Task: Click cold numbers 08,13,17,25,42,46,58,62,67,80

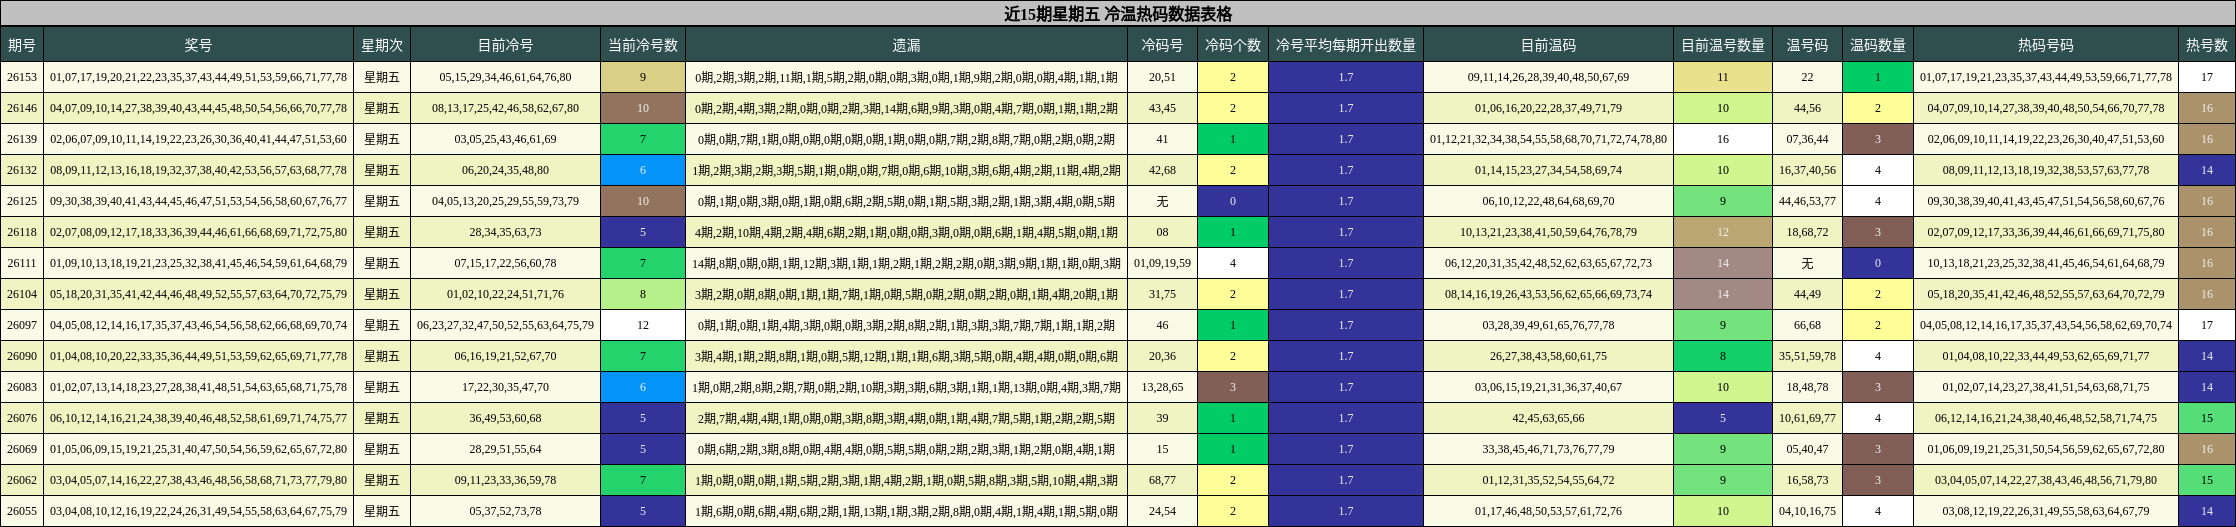Action: pos(505,108)
